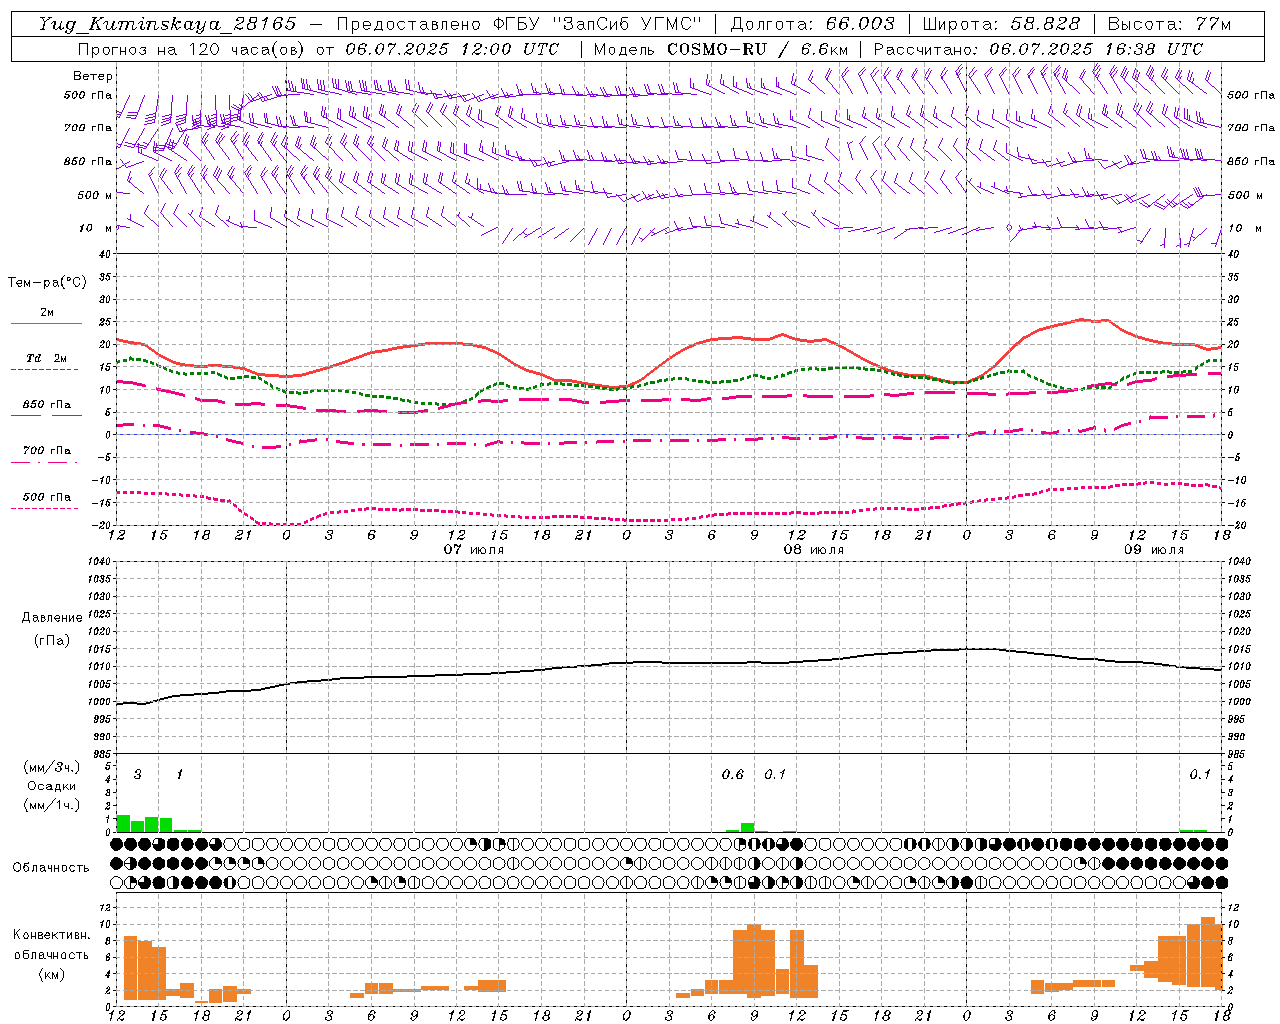The height and width of the screenshot is (1024, 1280).
Task: Select the Прогноз на 120 часа(ов) header text
Action: pos(193,49)
